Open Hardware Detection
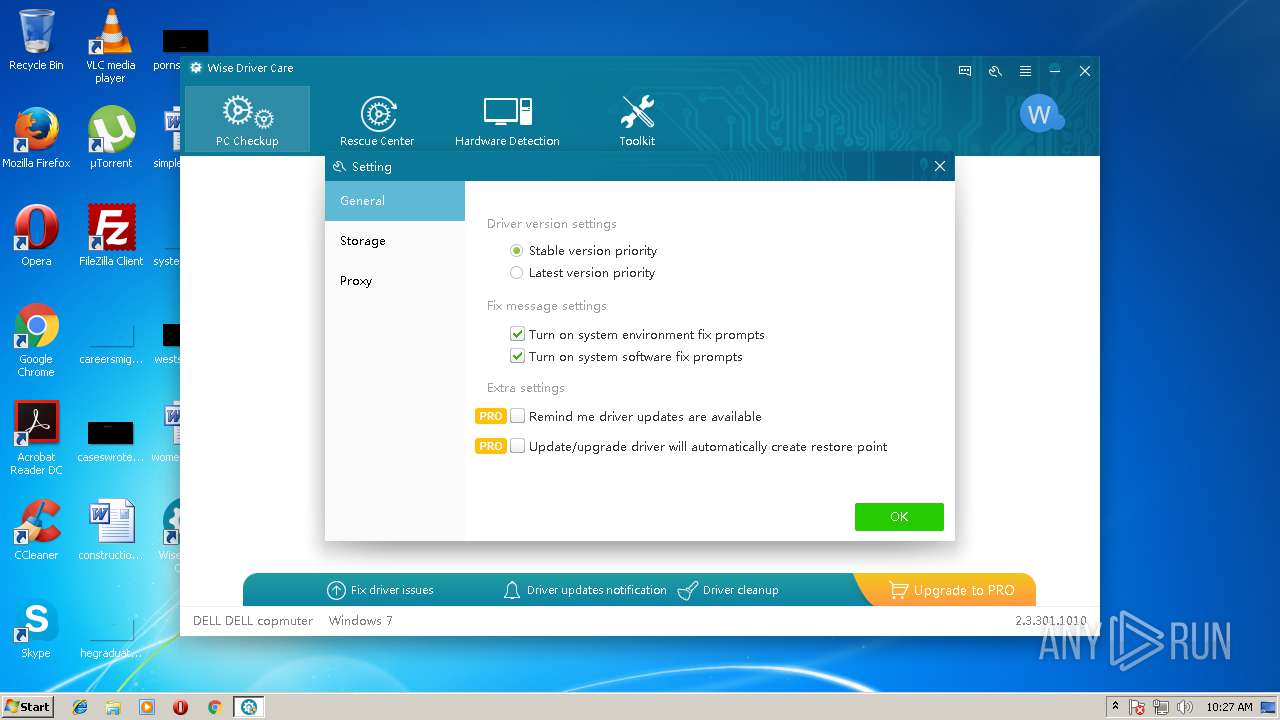 click(507, 119)
